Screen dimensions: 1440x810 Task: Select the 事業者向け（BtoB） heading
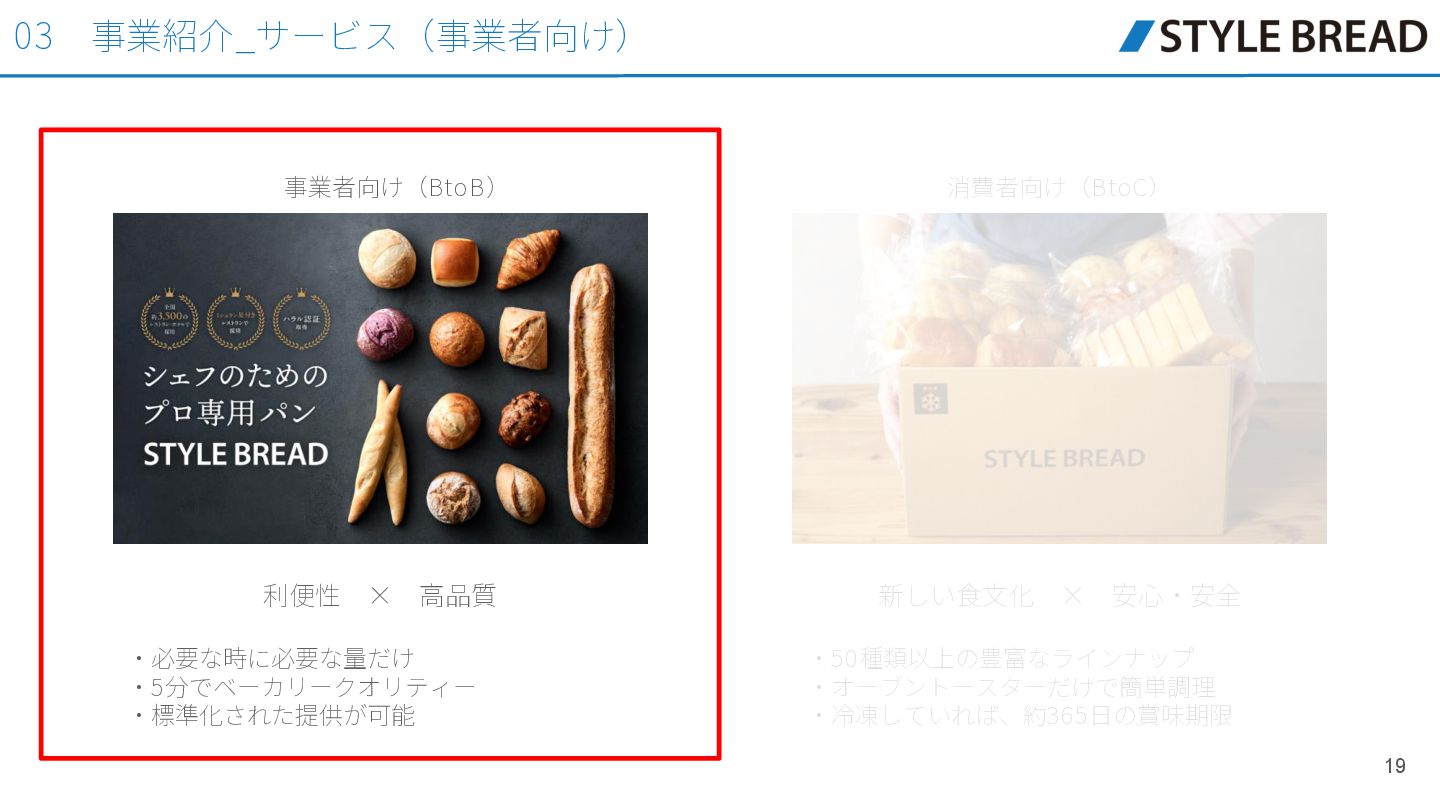coord(390,187)
